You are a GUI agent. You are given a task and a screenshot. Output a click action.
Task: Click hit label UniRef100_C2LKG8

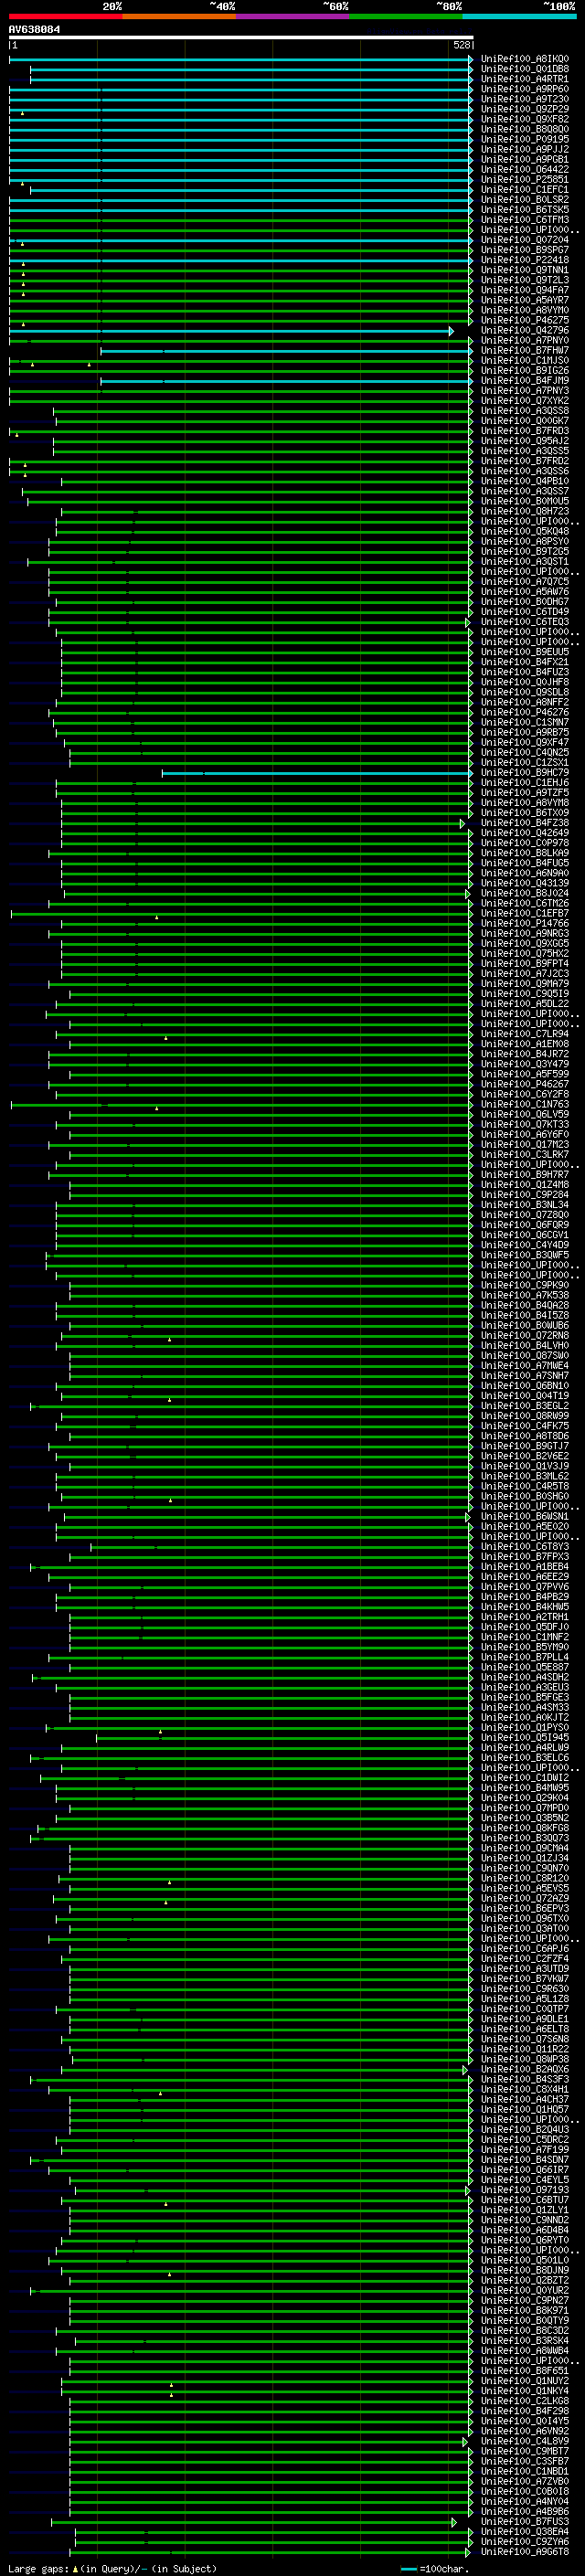coord(524,2401)
